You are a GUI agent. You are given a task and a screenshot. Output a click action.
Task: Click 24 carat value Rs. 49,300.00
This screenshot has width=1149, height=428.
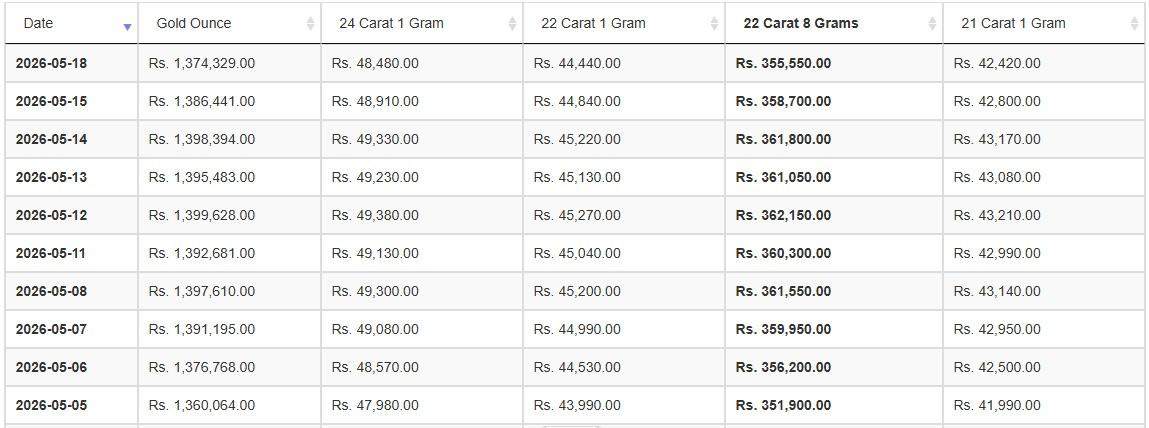375,292
